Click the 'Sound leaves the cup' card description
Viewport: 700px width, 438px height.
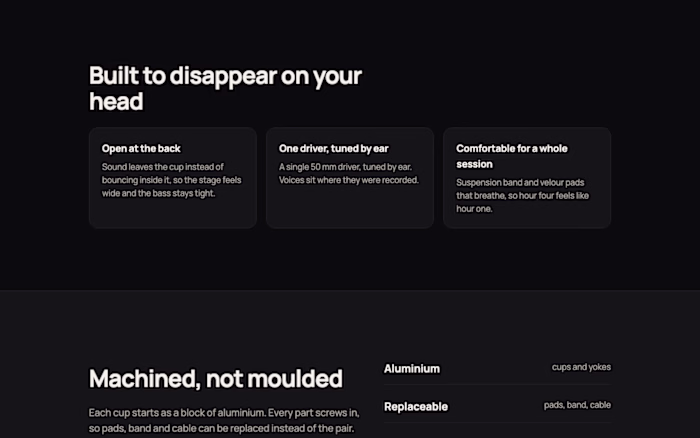point(171,180)
